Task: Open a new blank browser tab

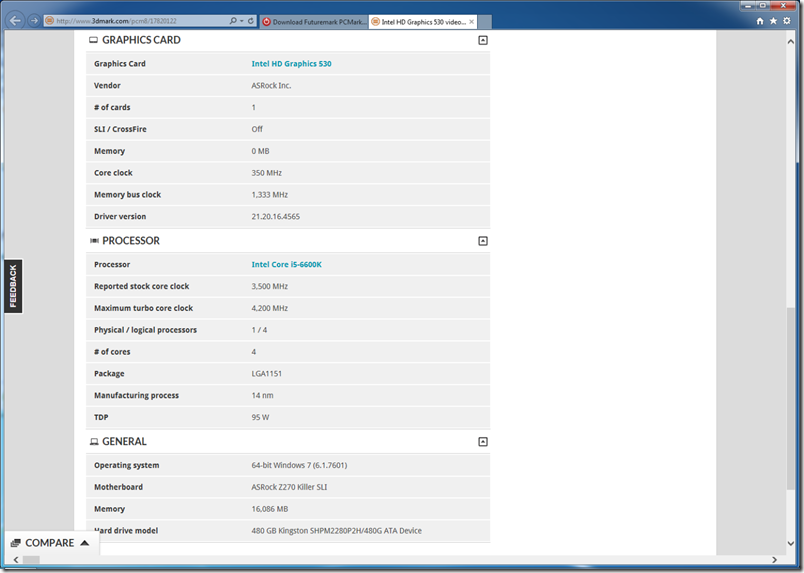Action: tap(485, 22)
